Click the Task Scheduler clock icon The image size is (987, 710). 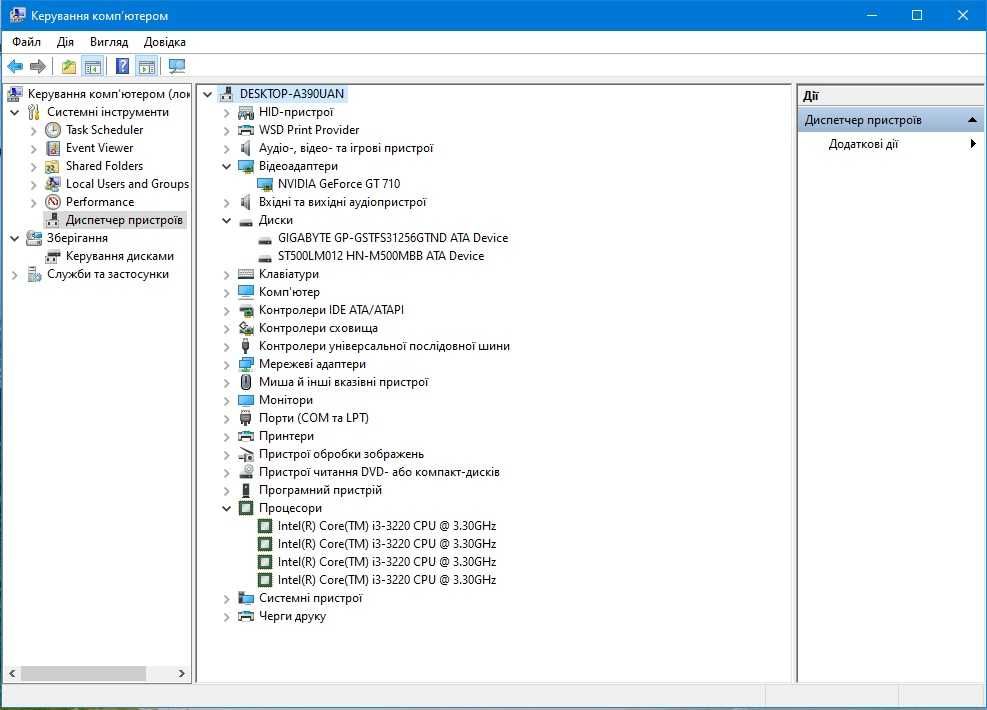click(53, 130)
